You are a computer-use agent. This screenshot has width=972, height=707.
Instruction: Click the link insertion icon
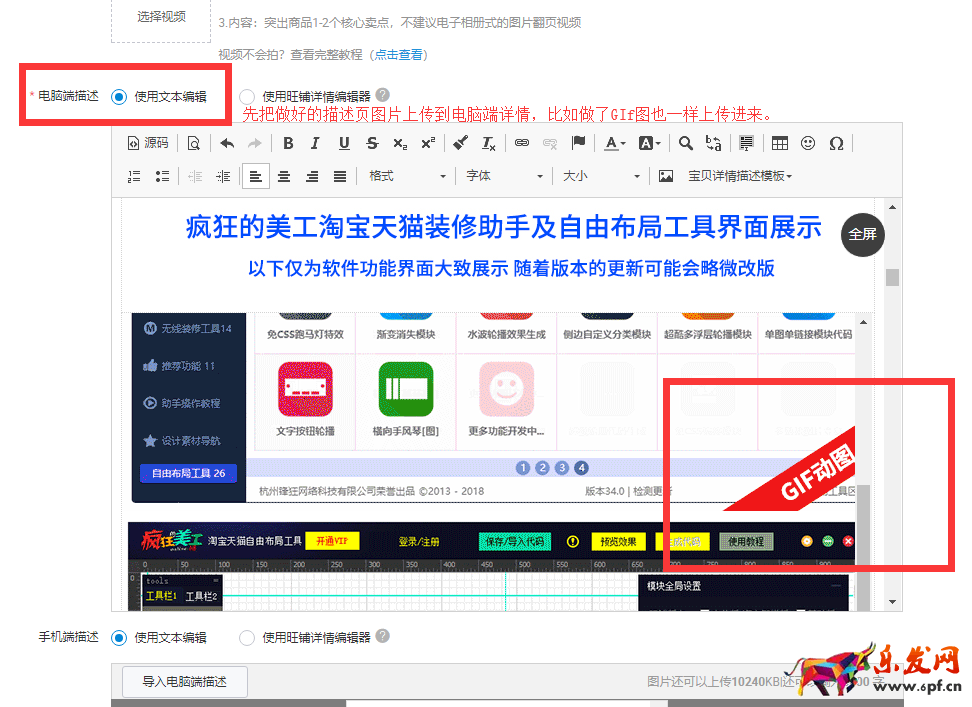[x=521, y=143]
